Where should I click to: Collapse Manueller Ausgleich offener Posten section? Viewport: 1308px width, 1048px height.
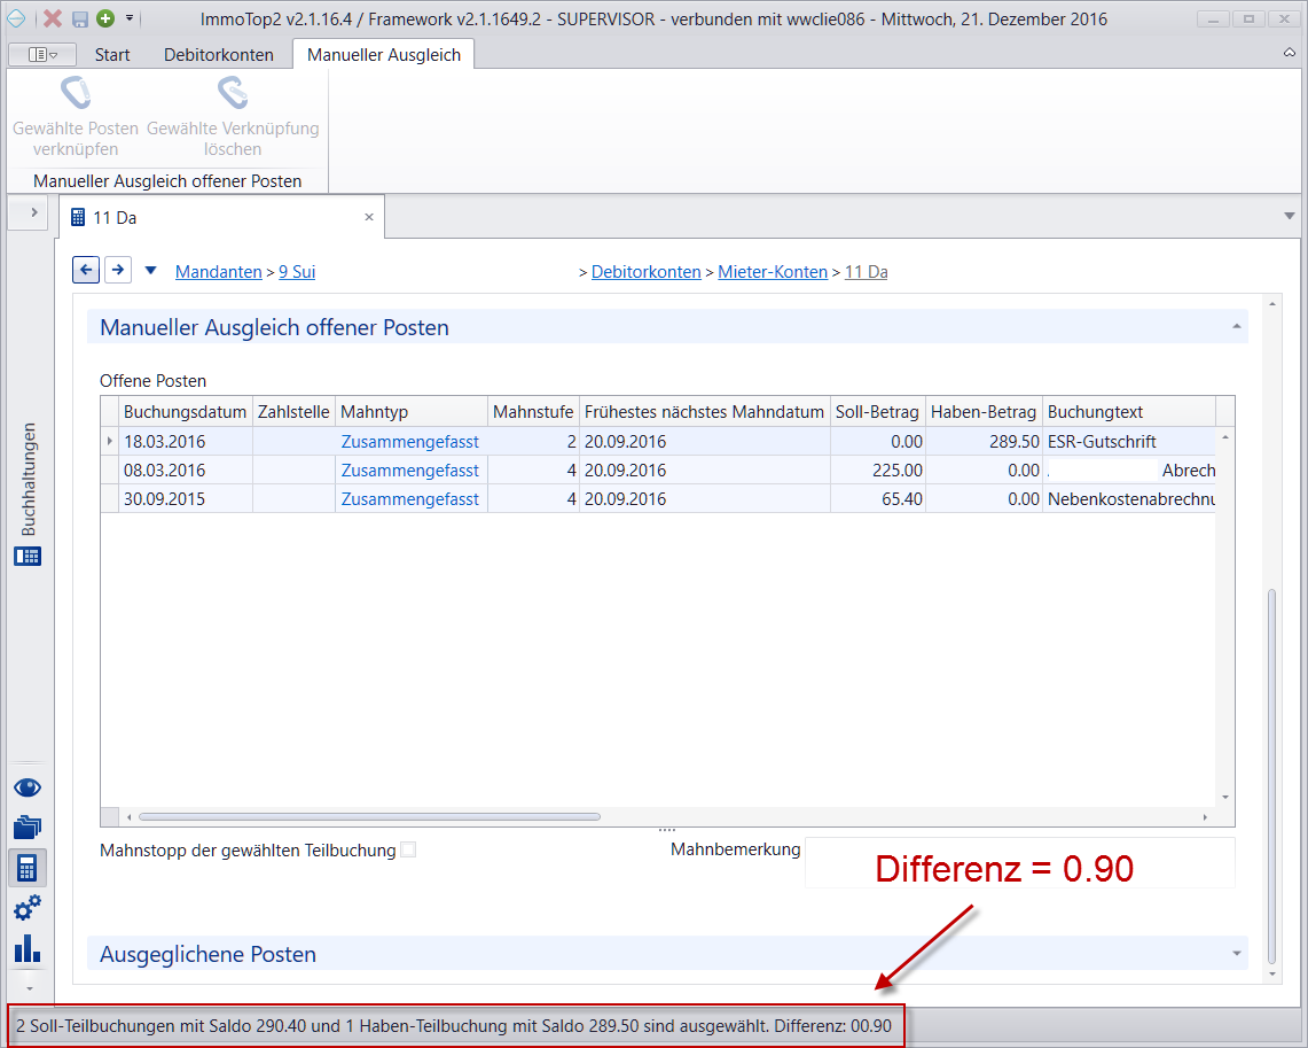click(1237, 327)
